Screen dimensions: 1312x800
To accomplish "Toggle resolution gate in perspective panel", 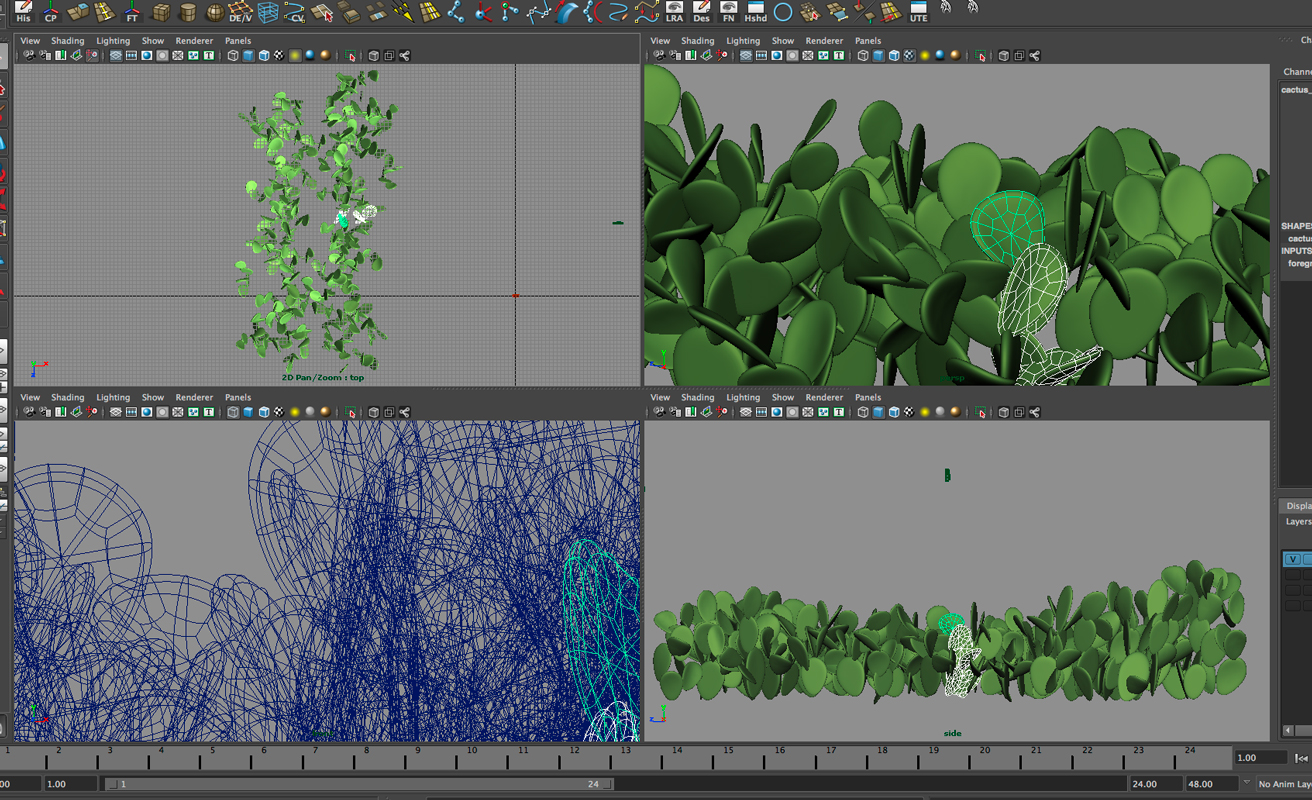I will 777,56.
